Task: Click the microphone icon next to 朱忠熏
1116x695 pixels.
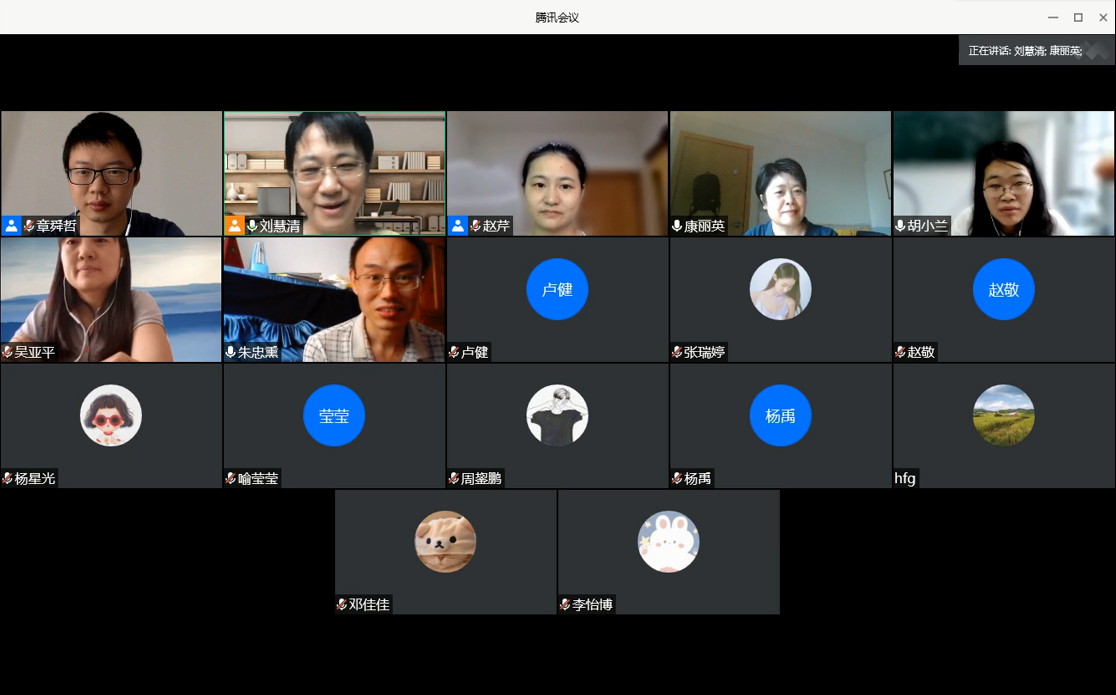Action: (230, 352)
